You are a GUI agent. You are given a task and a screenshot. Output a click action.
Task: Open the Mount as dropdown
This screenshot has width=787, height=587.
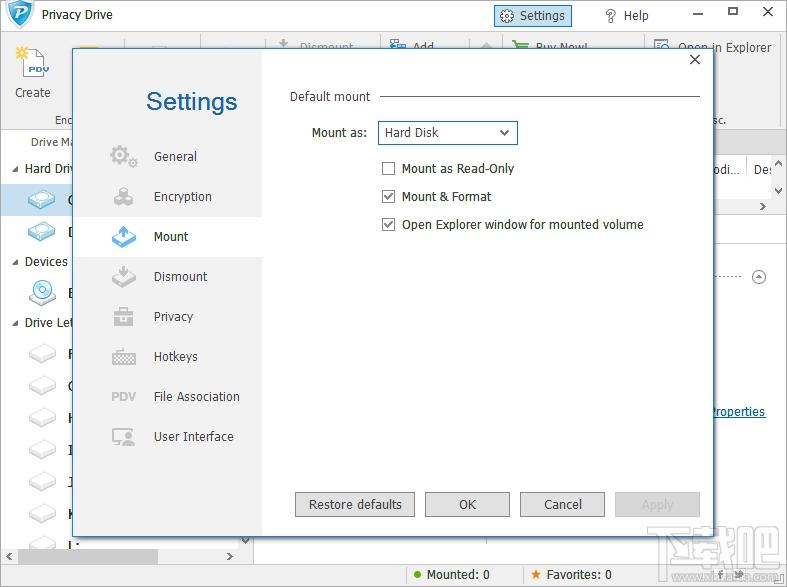(x=447, y=133)
